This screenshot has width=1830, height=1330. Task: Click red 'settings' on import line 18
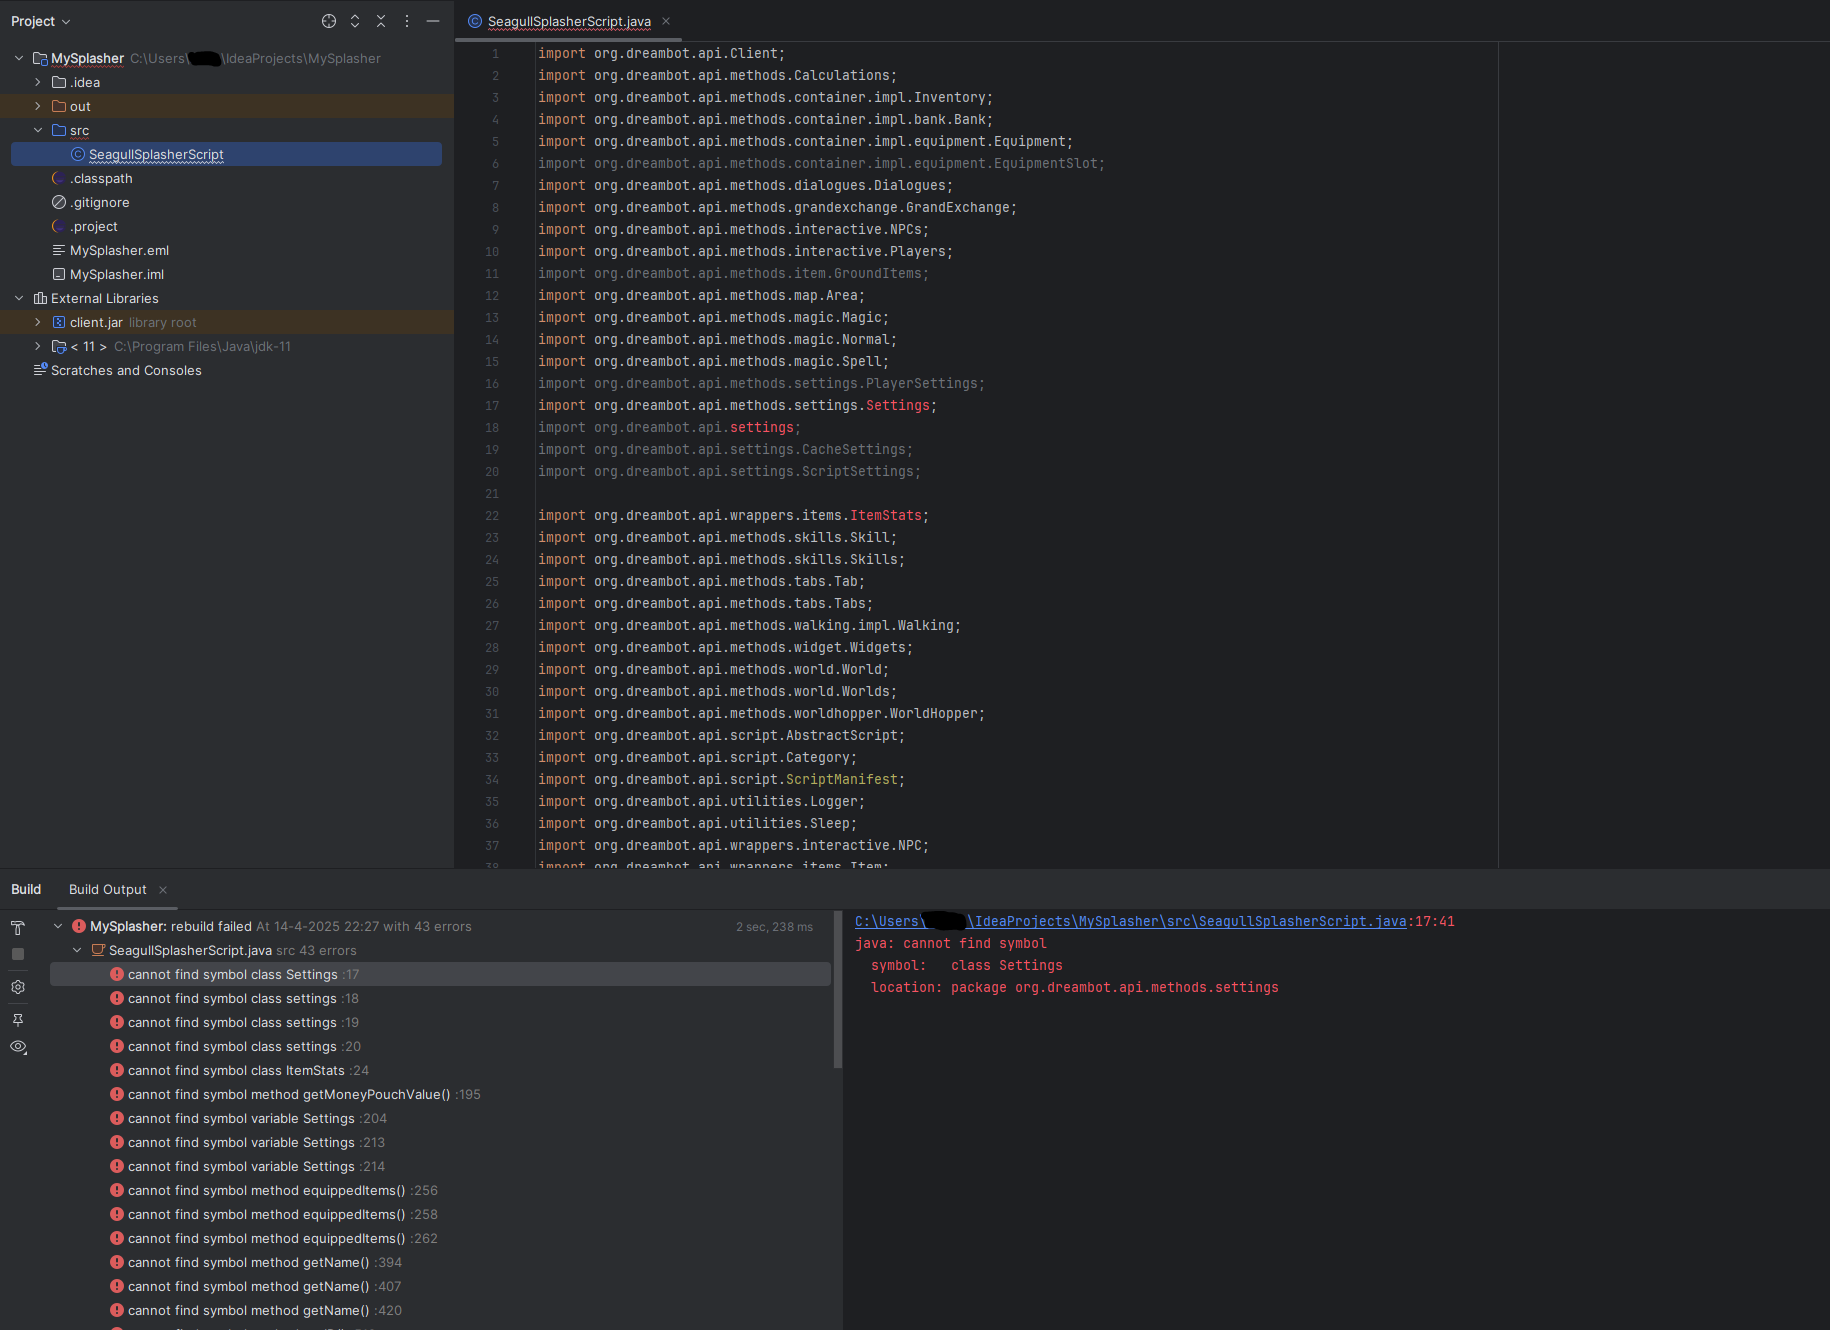[x=762, y=427]
